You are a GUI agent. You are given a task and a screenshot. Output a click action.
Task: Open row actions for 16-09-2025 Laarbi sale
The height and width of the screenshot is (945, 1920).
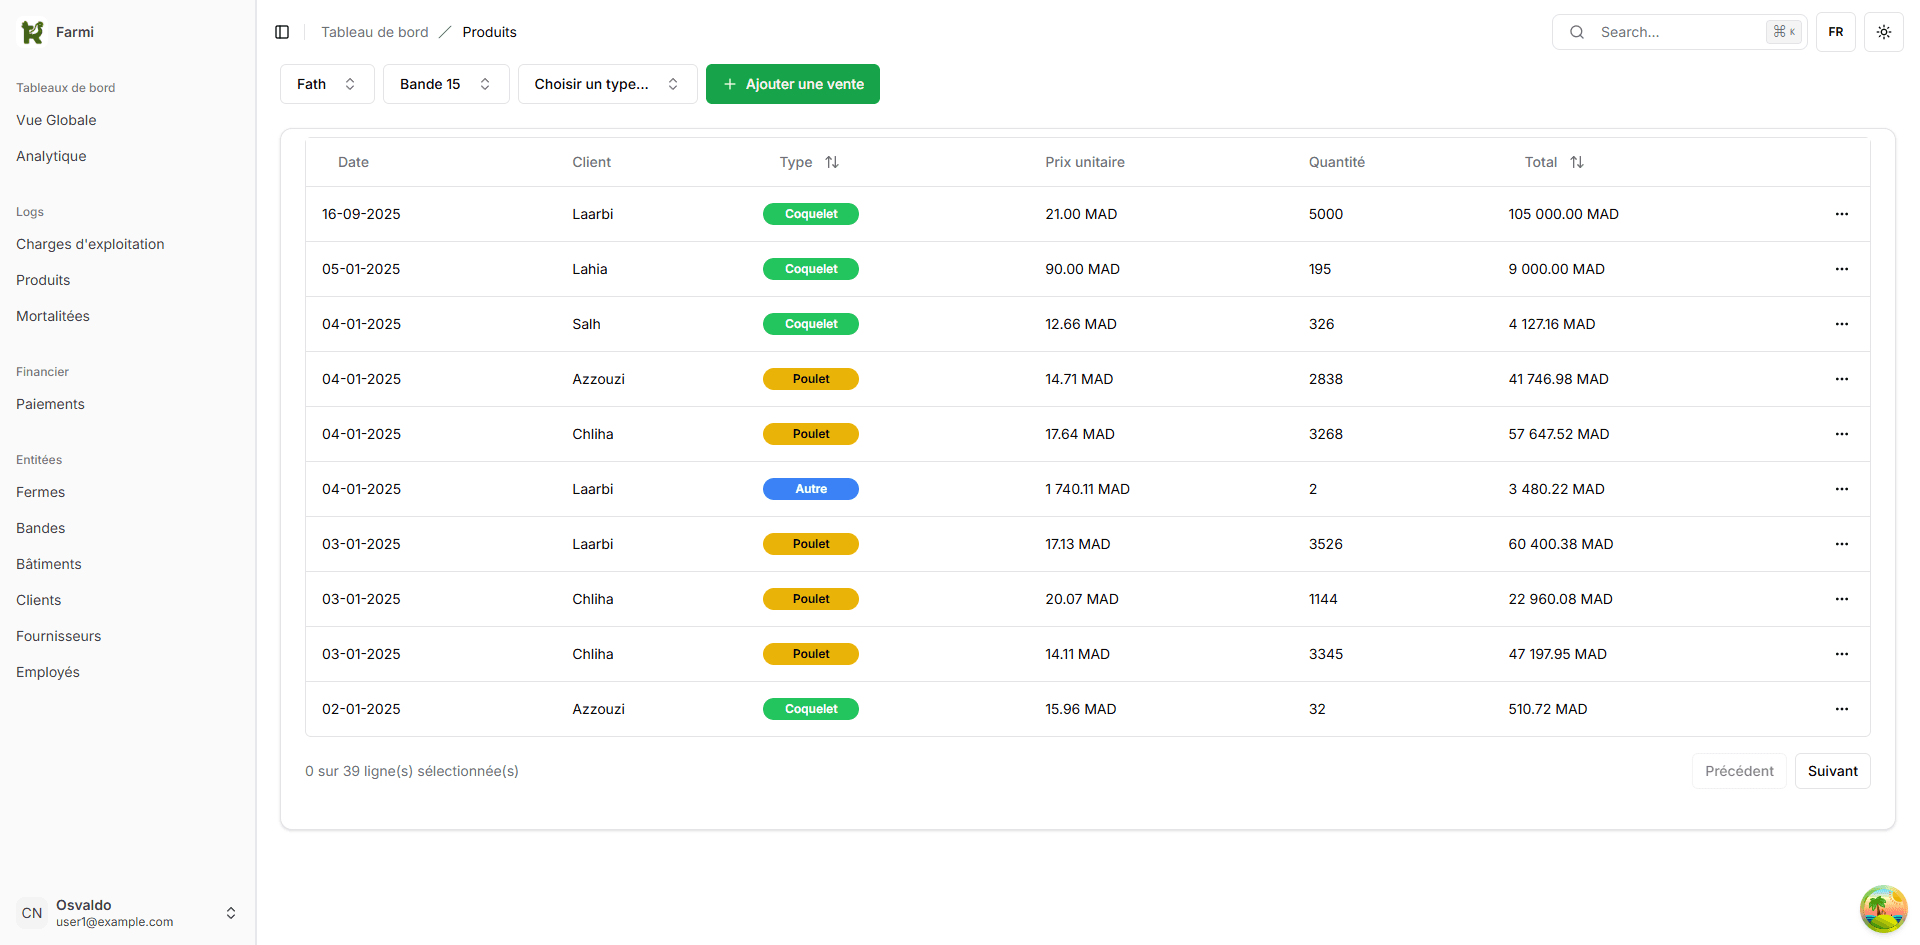pyautogui.click(x=1841, y=214)
